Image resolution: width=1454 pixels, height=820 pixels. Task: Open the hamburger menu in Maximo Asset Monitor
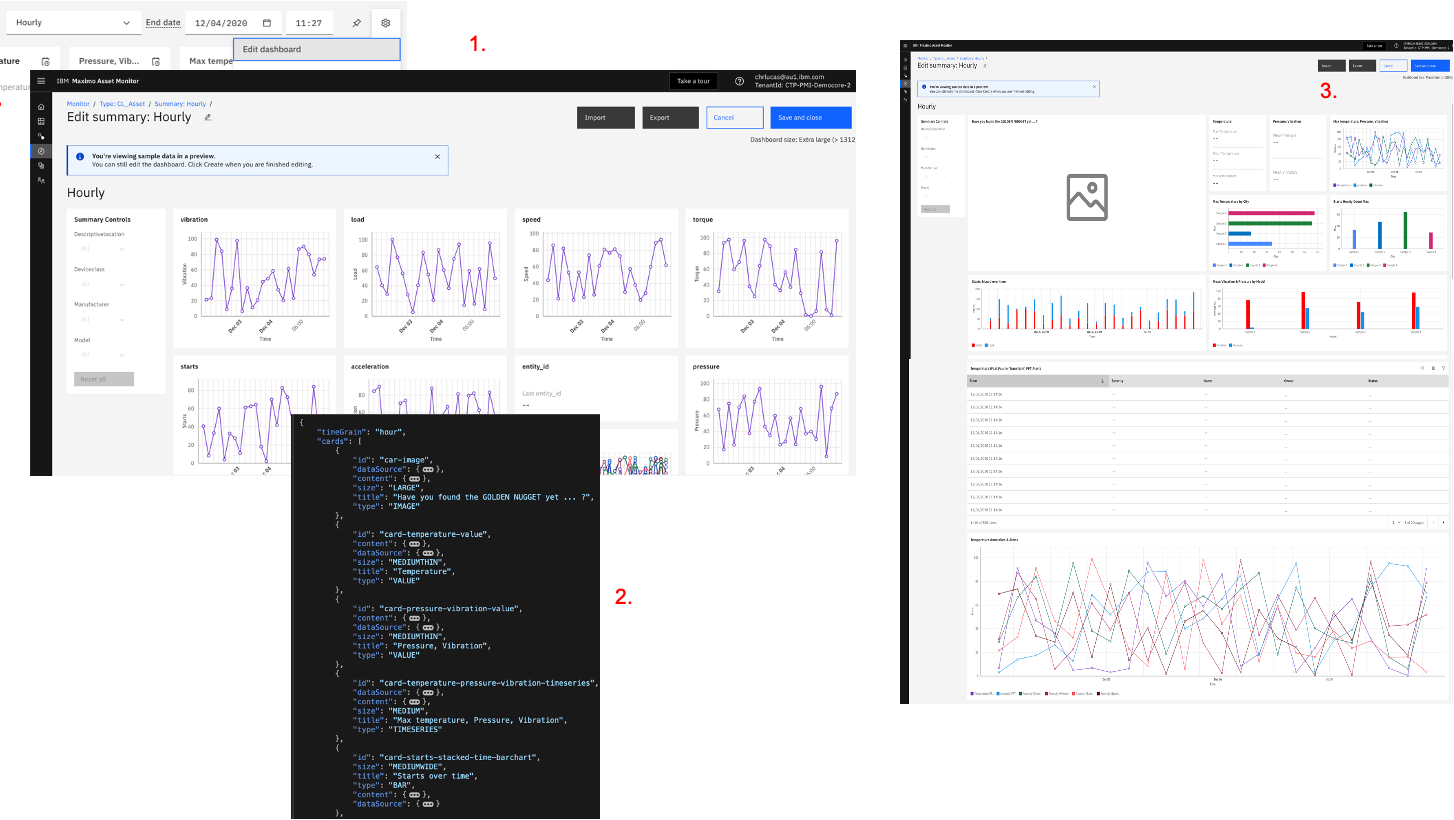(x=41, y=81)
